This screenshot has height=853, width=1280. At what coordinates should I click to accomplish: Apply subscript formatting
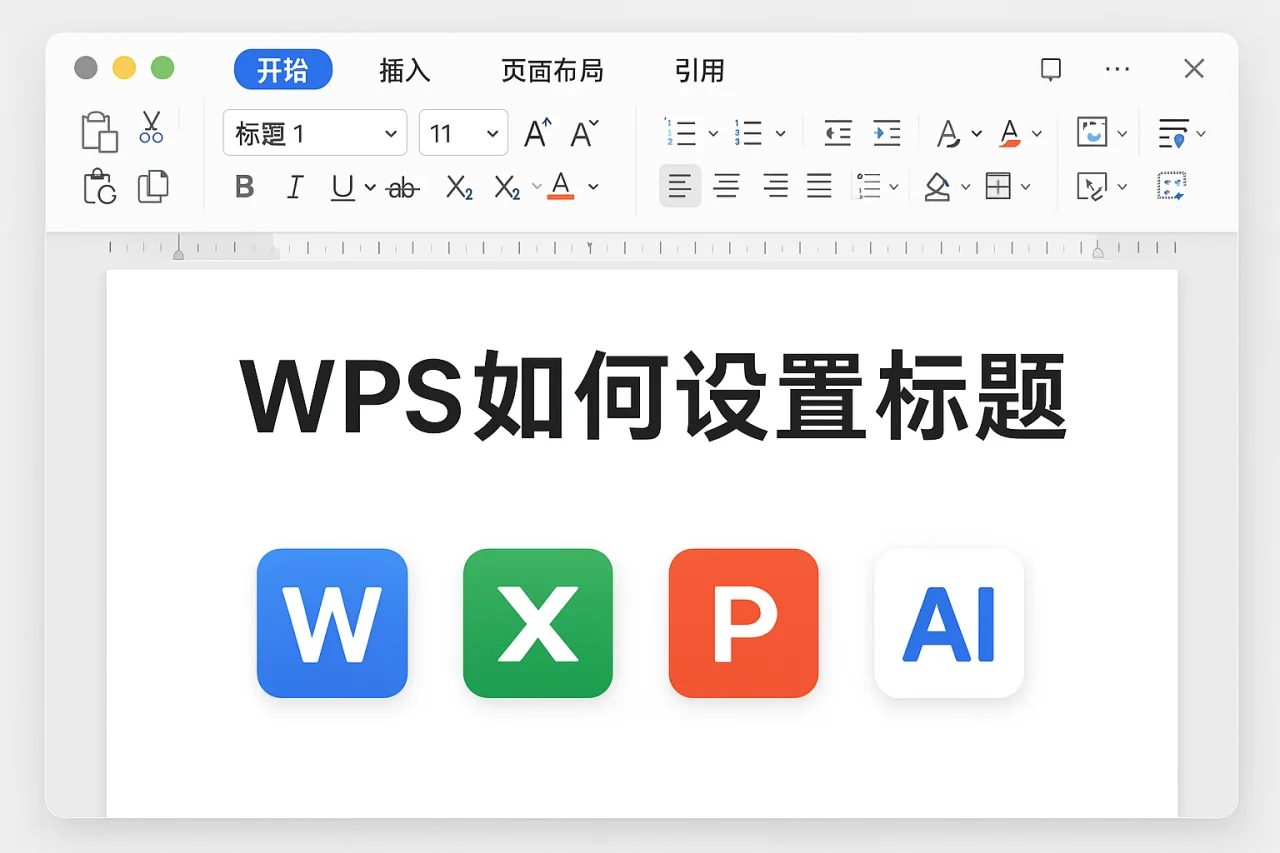459,187
